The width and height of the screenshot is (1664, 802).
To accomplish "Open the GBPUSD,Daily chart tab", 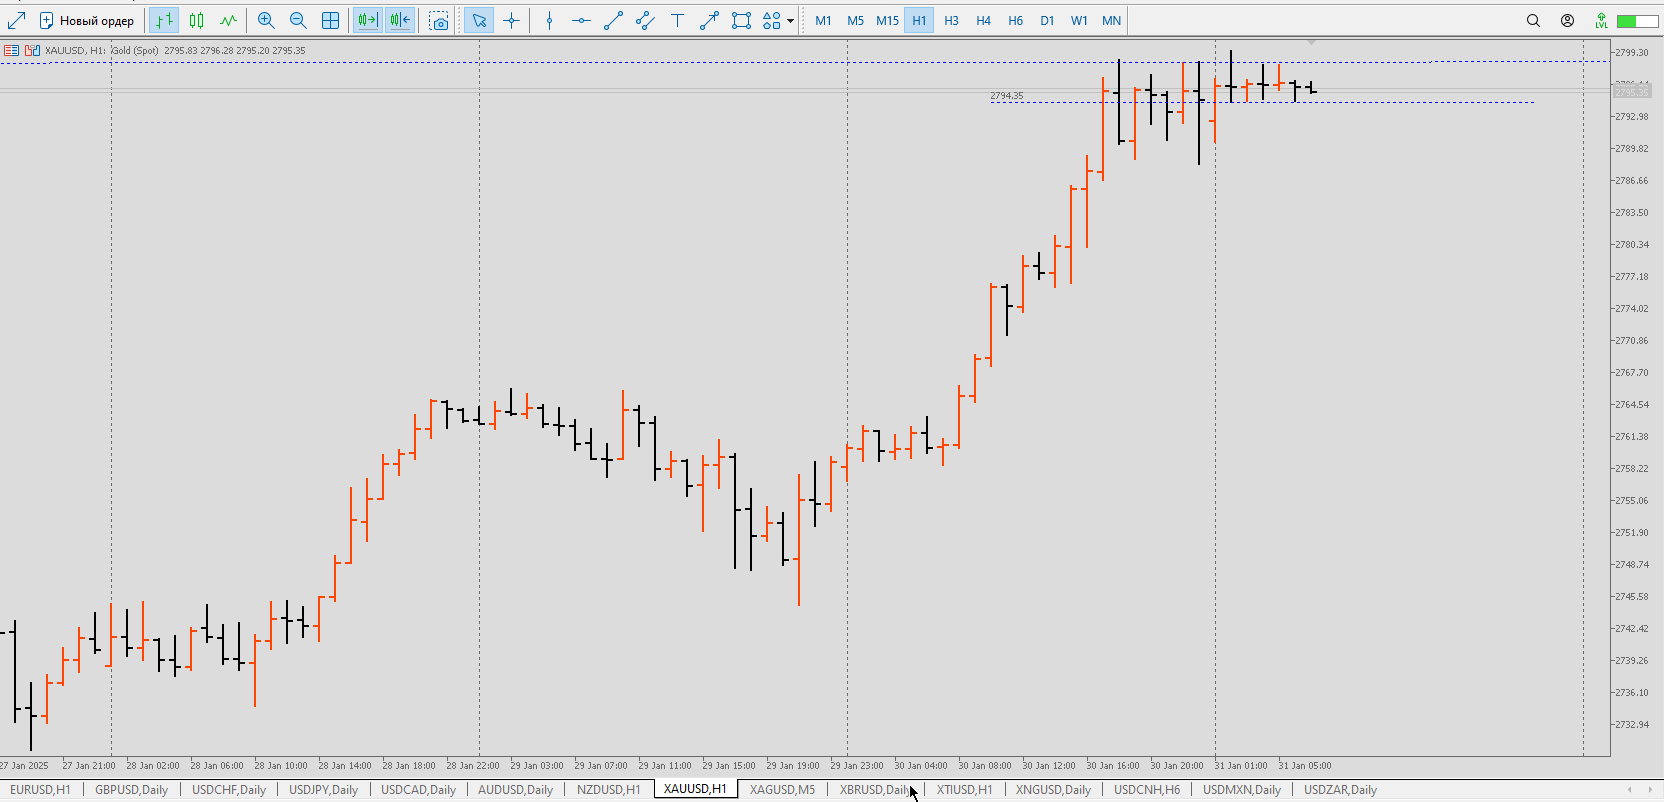I will click(131, 789).
